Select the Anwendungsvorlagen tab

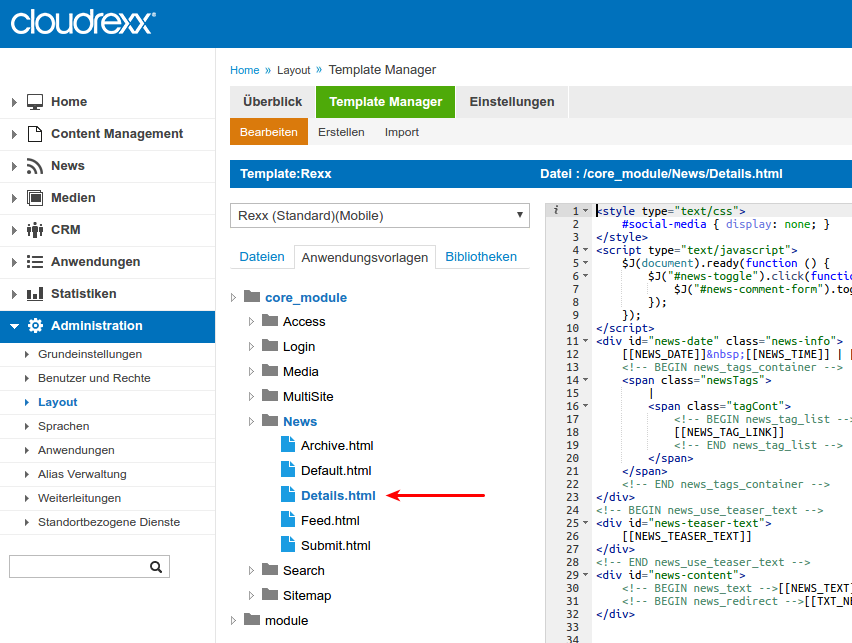pos(365,257)
